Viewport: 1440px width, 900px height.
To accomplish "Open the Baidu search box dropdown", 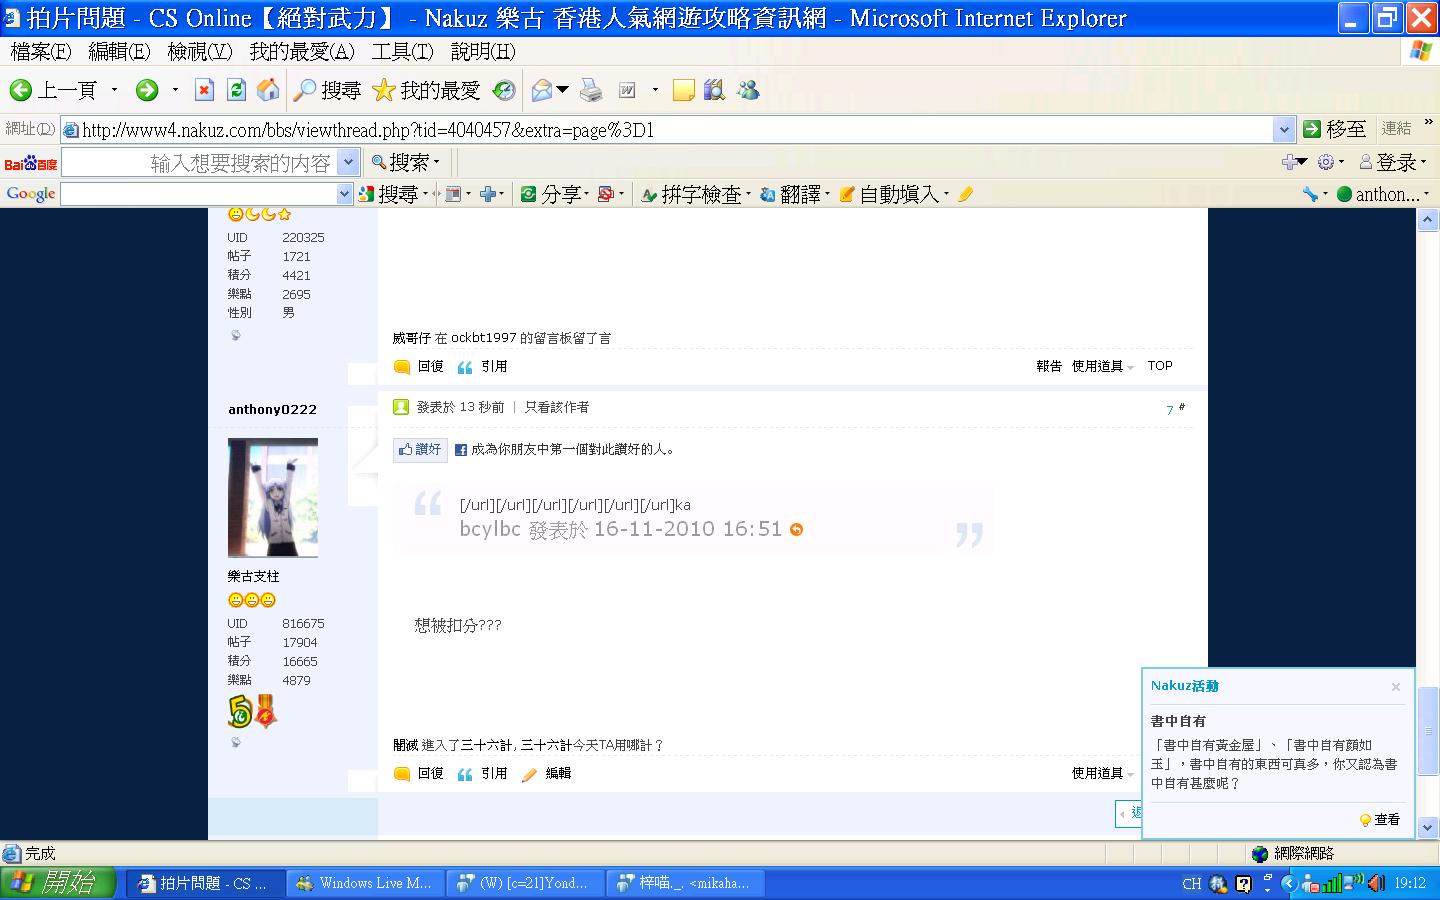I will (348, 162).
